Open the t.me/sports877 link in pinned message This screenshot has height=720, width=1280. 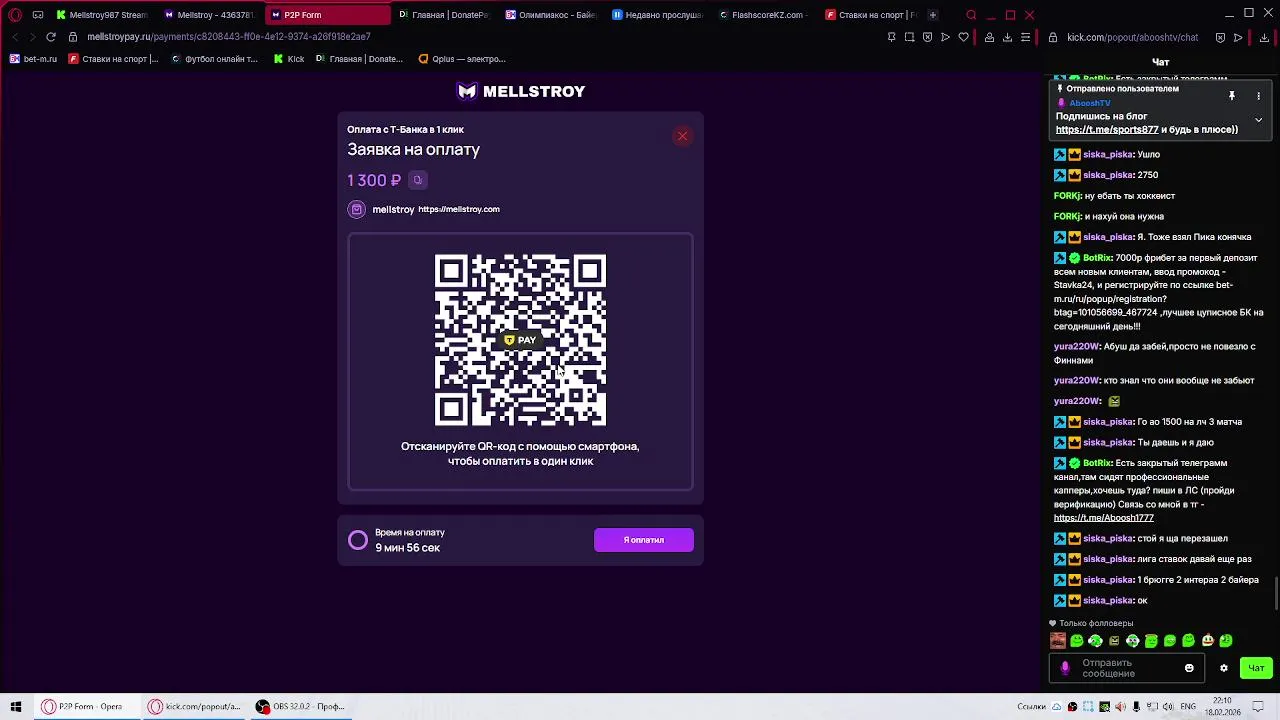1107,130
